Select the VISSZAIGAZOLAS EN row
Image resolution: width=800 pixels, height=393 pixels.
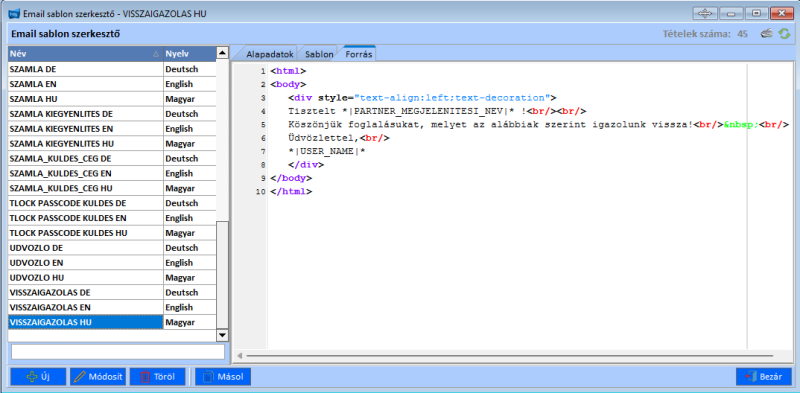pos(112,307)
